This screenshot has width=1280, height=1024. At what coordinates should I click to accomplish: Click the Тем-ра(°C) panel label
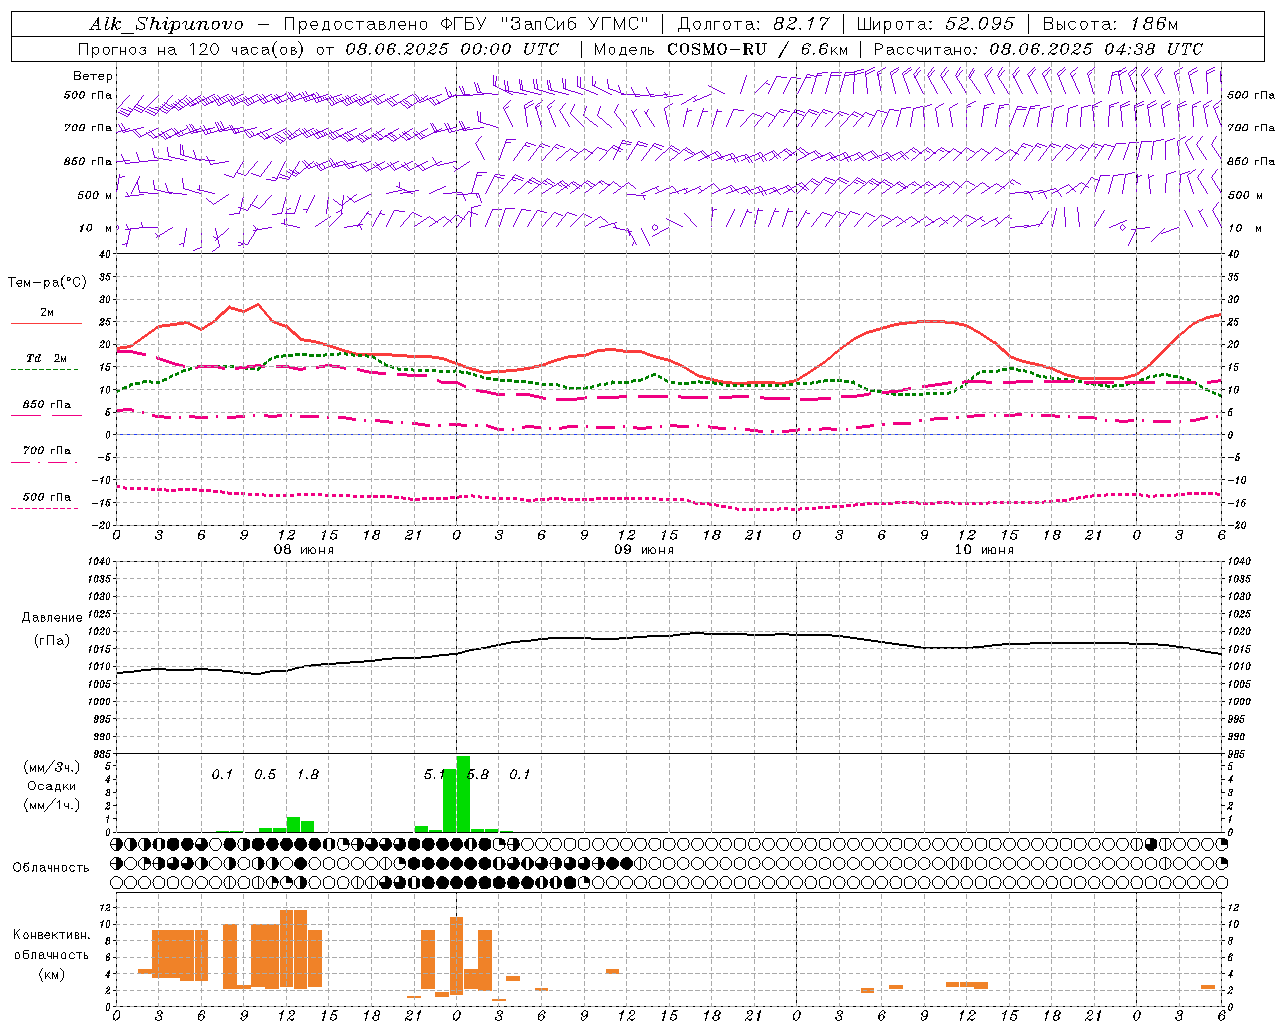pyautogui.click(x=47, y=283)
